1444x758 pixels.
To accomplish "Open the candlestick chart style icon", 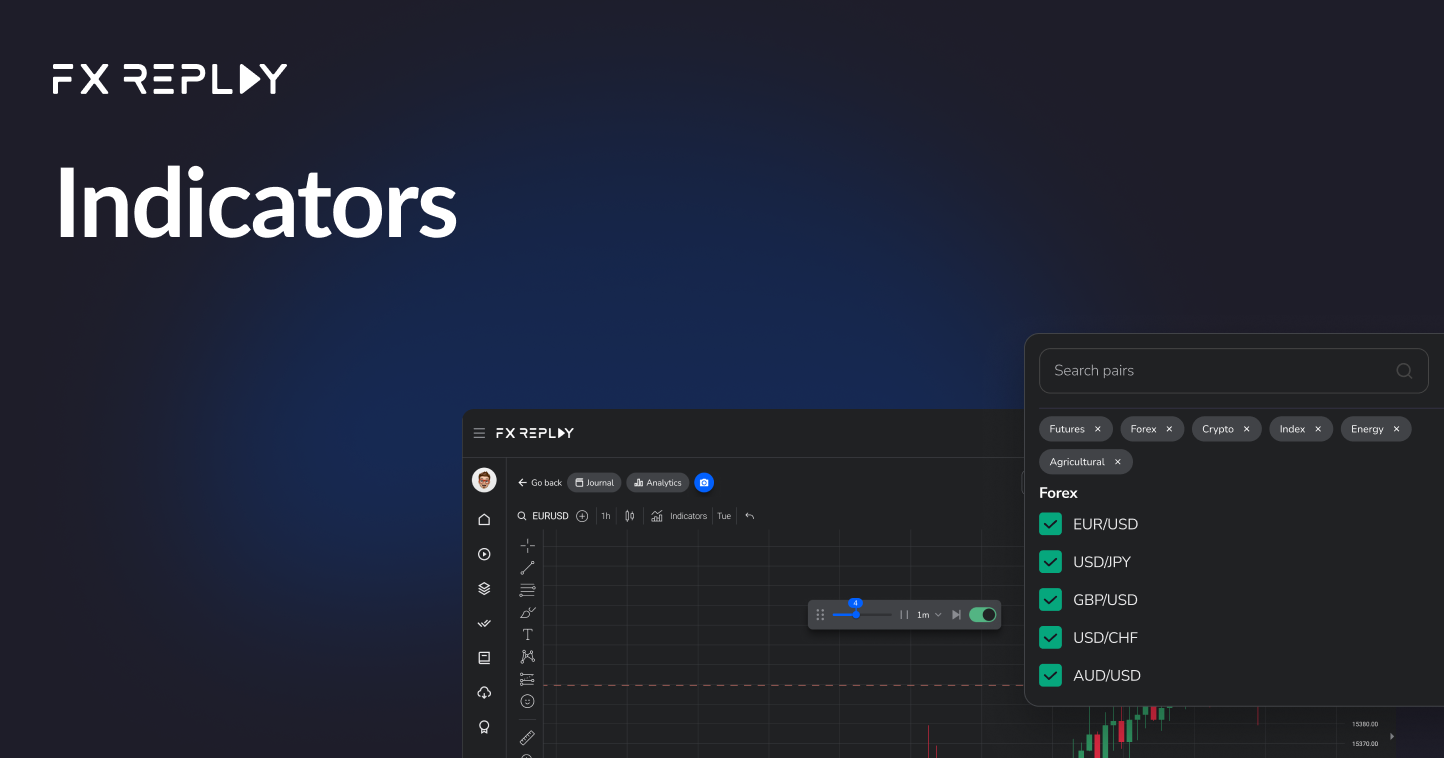I will [629, 515].
